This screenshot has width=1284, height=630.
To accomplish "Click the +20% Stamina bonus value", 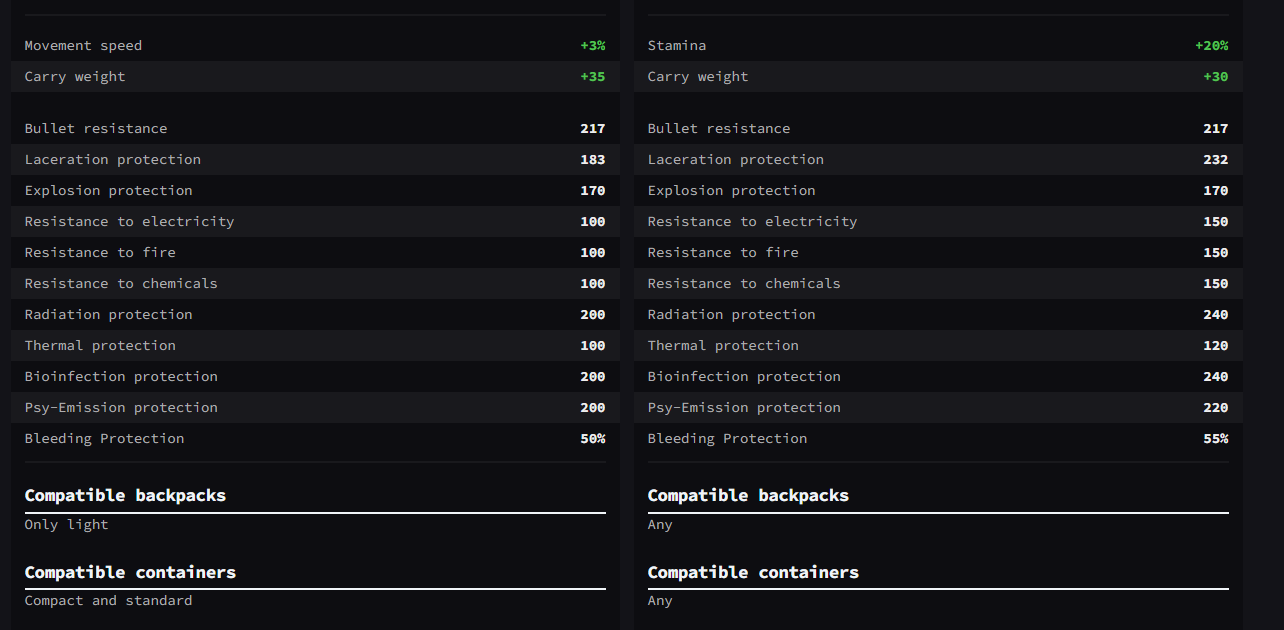I will (x=1211, y=46).
